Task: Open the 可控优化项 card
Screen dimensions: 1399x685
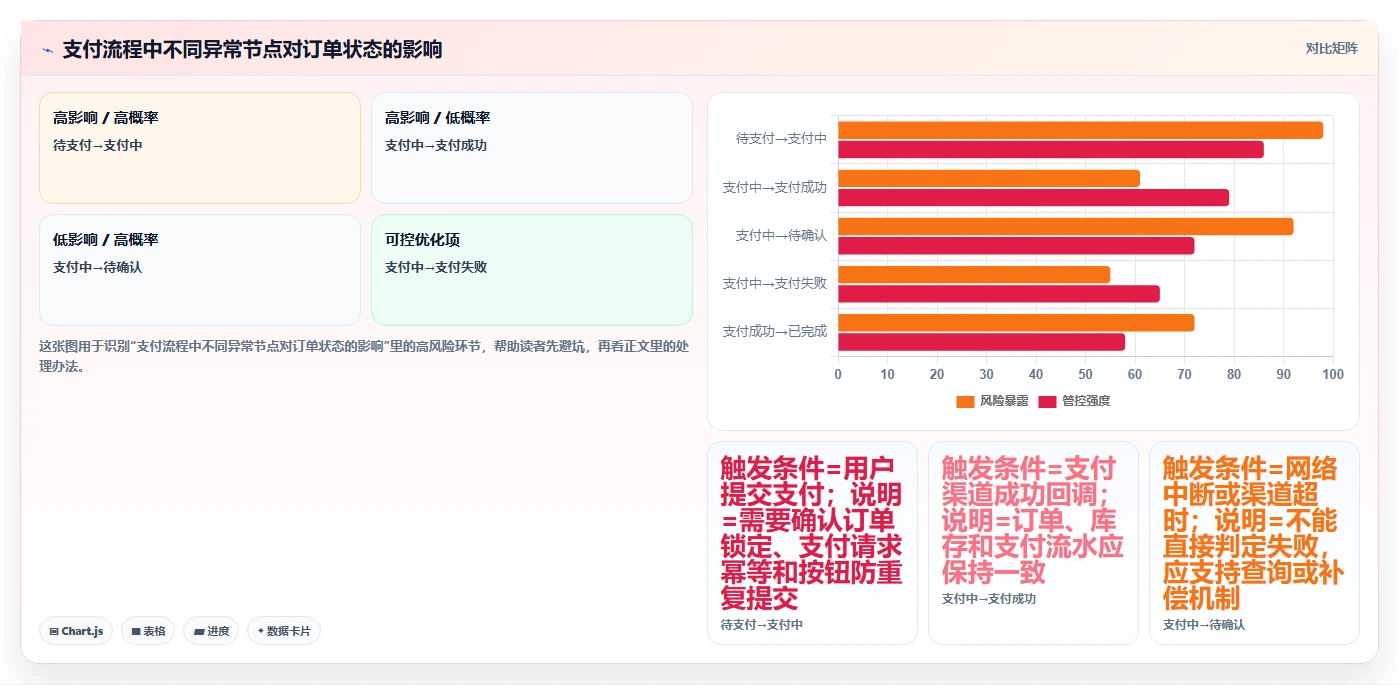Action: [x=532, y=270]
